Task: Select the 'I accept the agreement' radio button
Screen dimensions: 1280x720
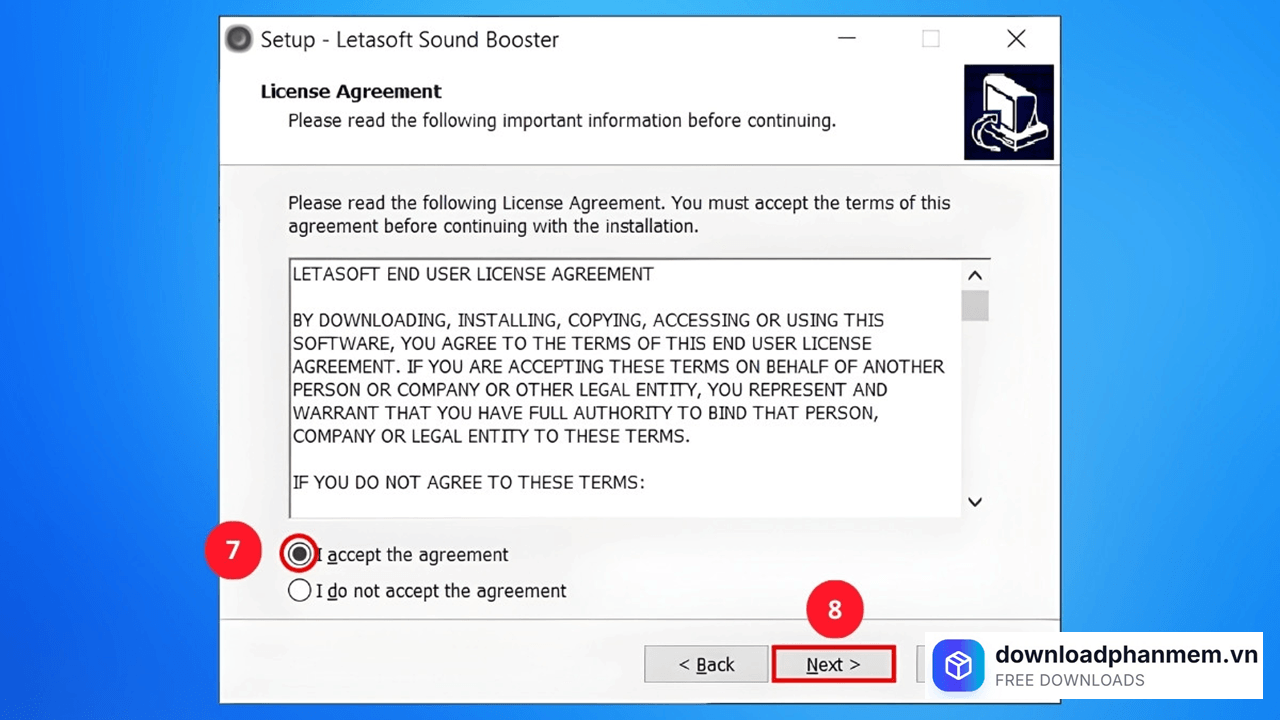Action: (299, 554)
